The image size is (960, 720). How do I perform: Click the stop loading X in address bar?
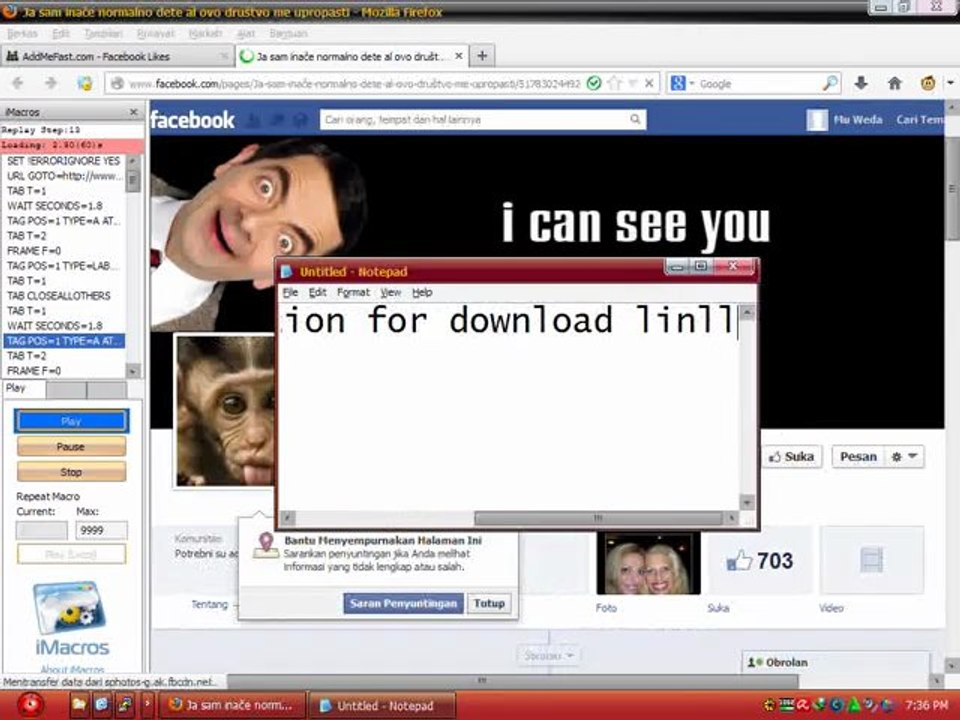coord(650,83)
